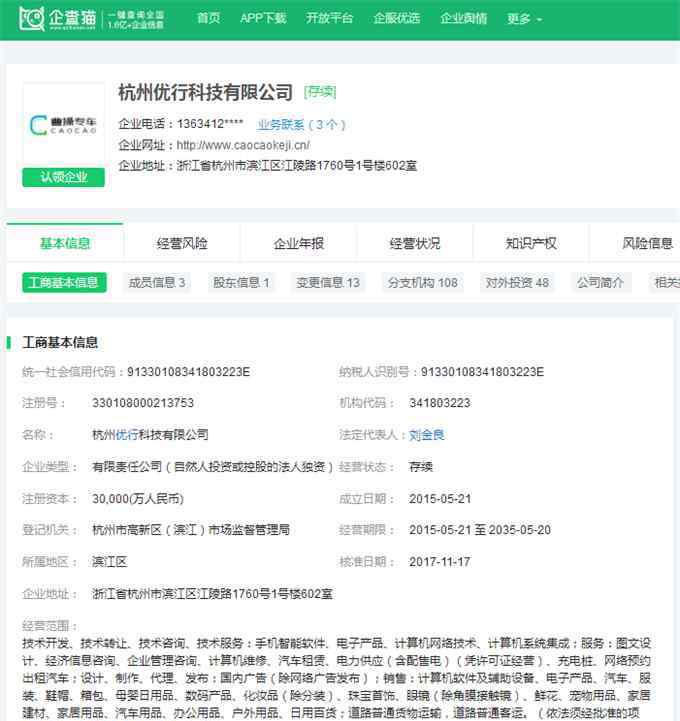Jump to 变更信息 13 section

pyautogui.click(x=328, y=282)
